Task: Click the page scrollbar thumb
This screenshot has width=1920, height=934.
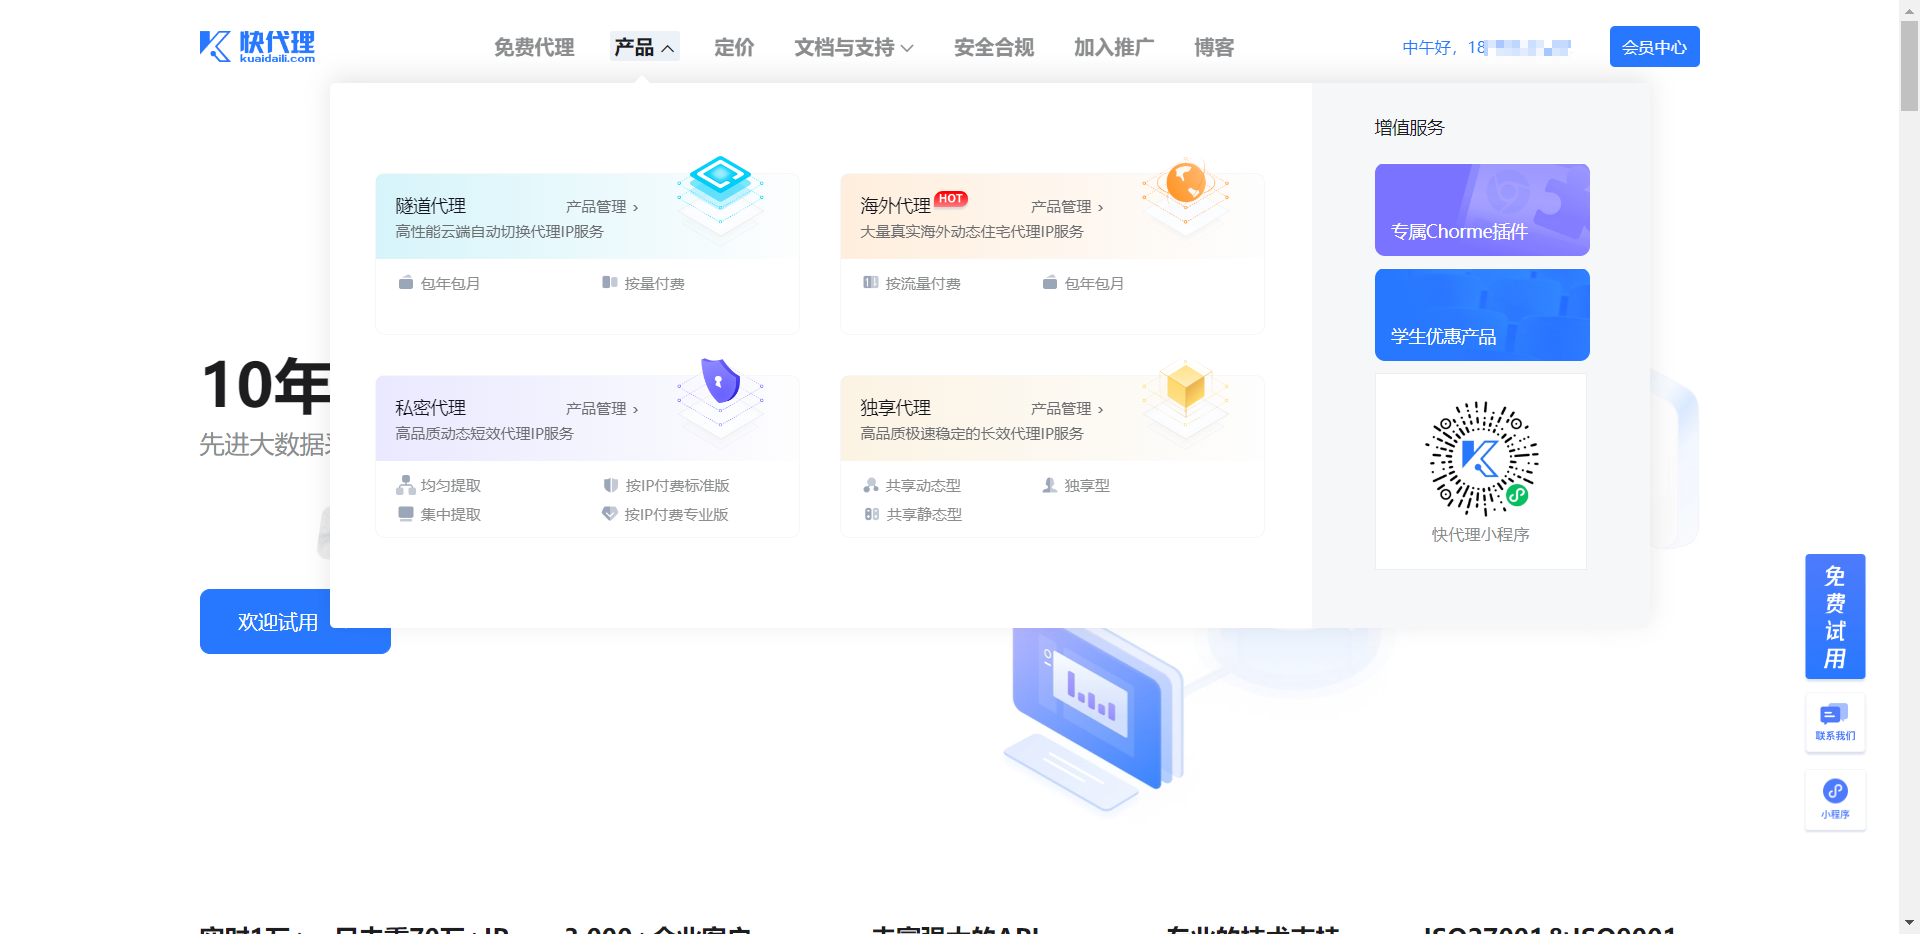Action: click(1909, 66)
